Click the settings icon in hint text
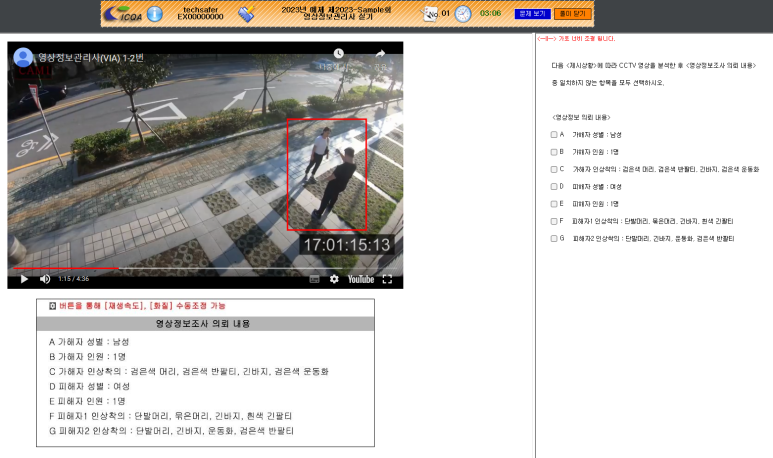Image resolution: width=773 pixels, height=458 pixels. point(53,306)
